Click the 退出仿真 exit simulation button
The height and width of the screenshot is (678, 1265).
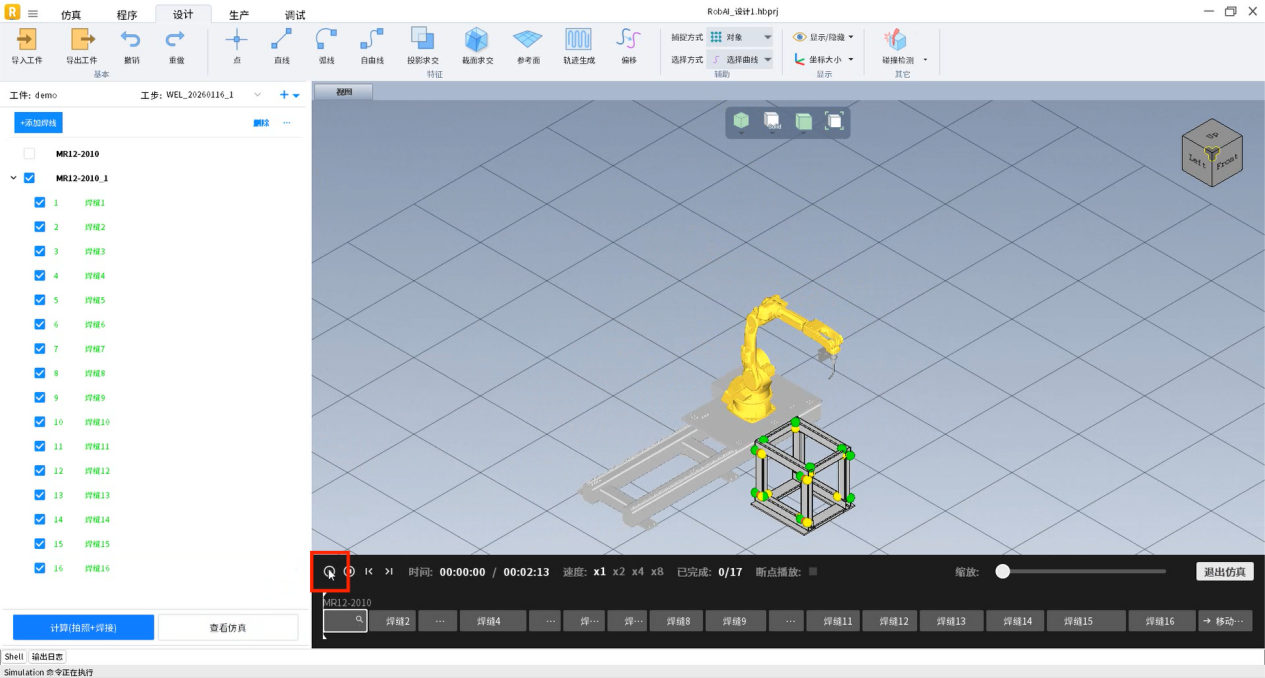pyautogui.click(x=1224, y=572)
